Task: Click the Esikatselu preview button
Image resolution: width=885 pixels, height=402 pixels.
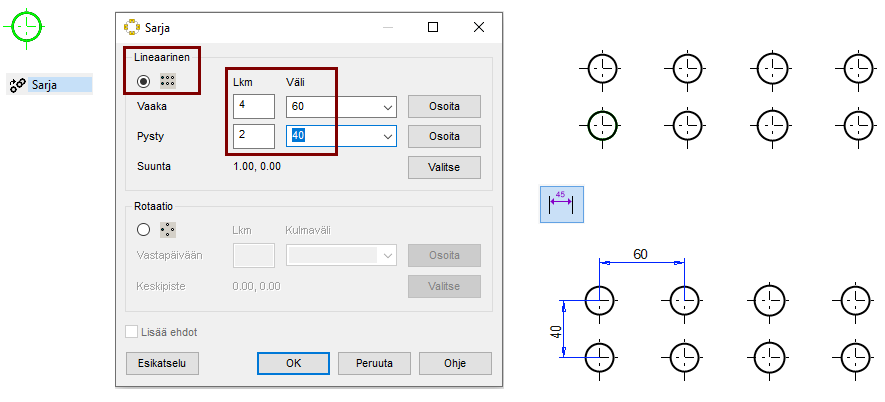Action: [162, 363]
